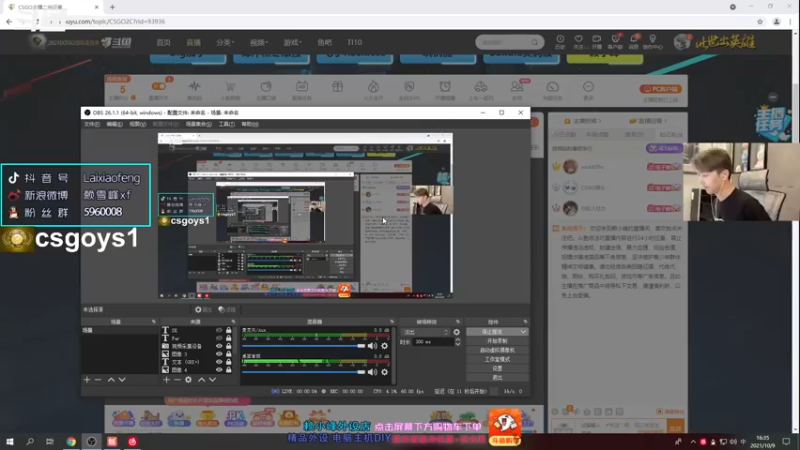This screenshot has width=800, height=450.
Task: Mute the 桌面音频 speaker icon
Action: (372, 372)
